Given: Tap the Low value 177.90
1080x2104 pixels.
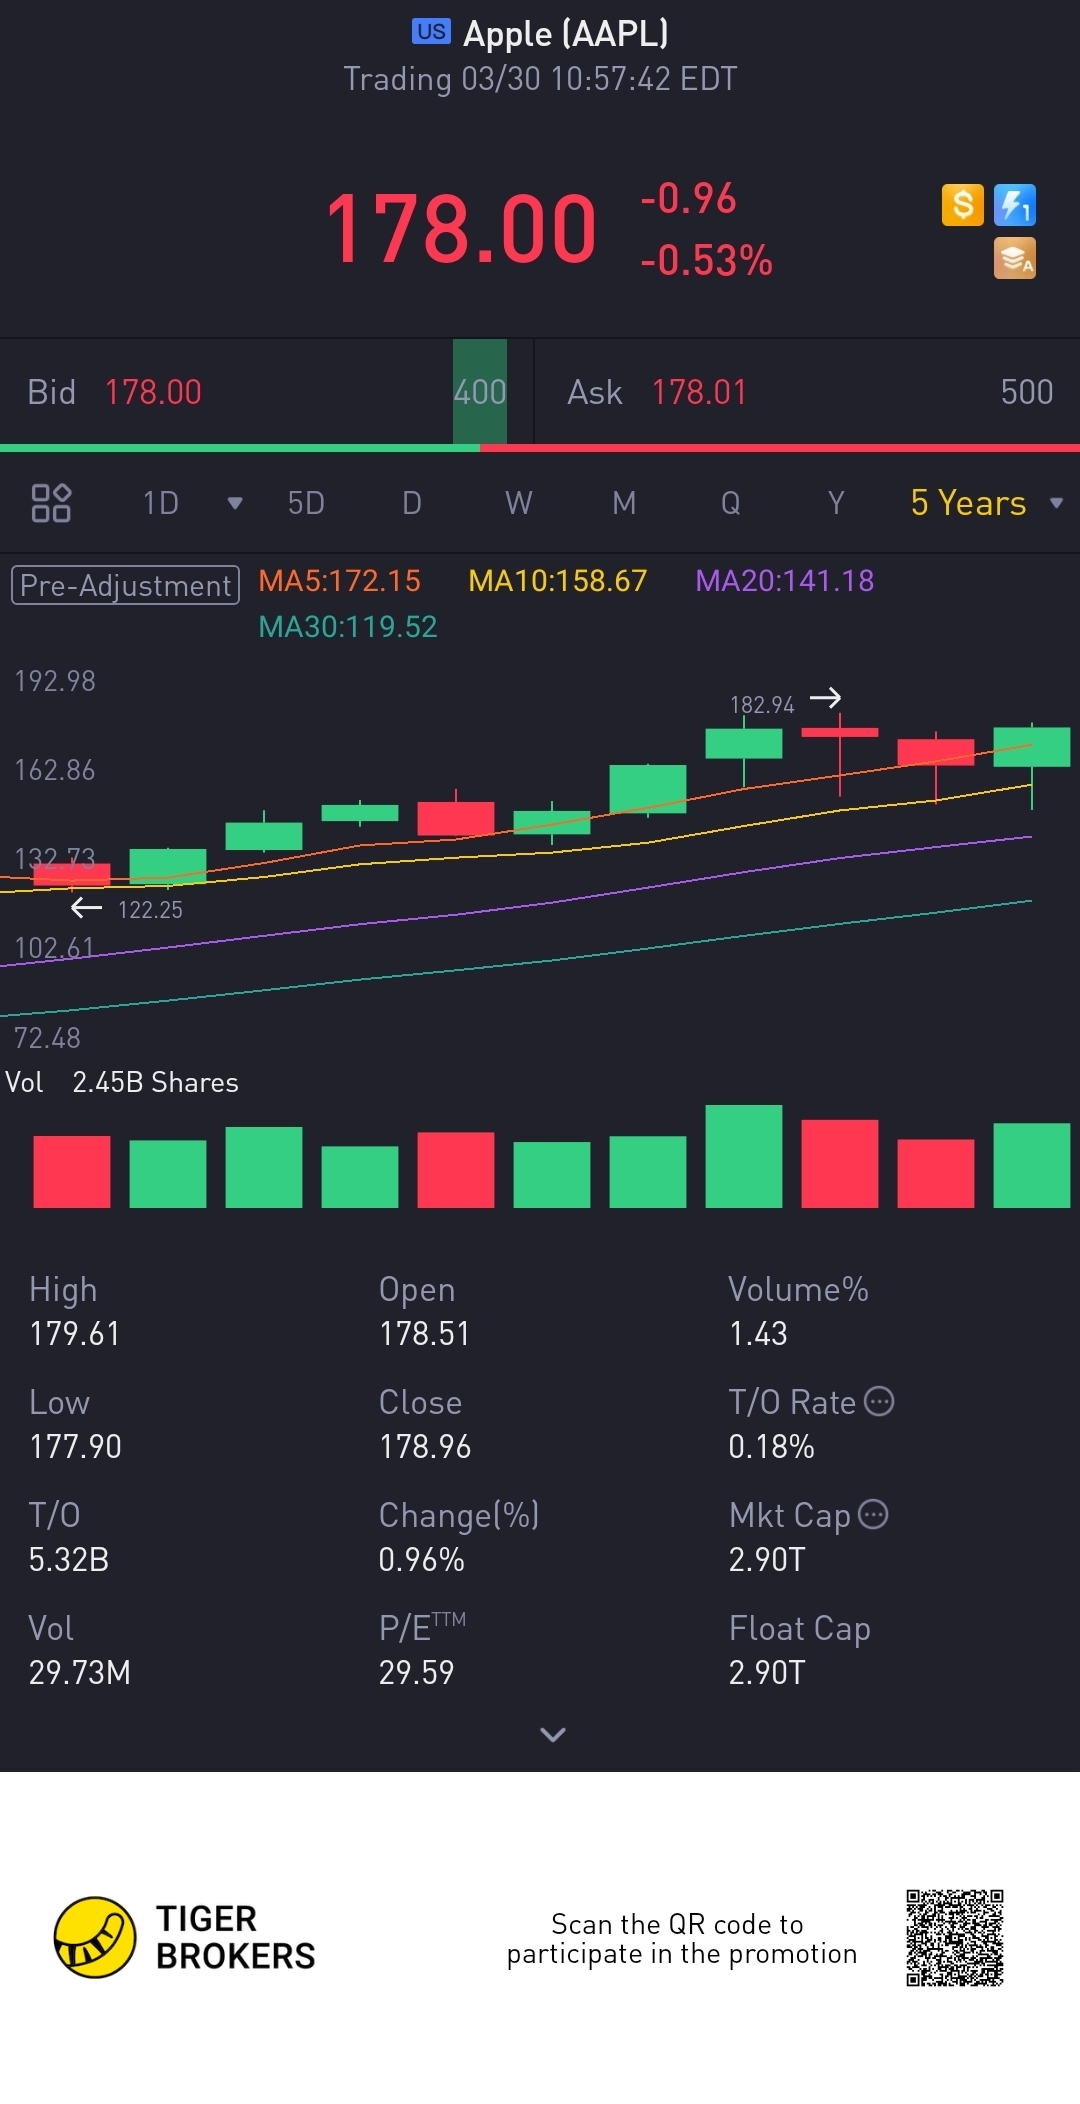Looking at the screenshot, I should pyautogui.click(x=75, y=1447).
